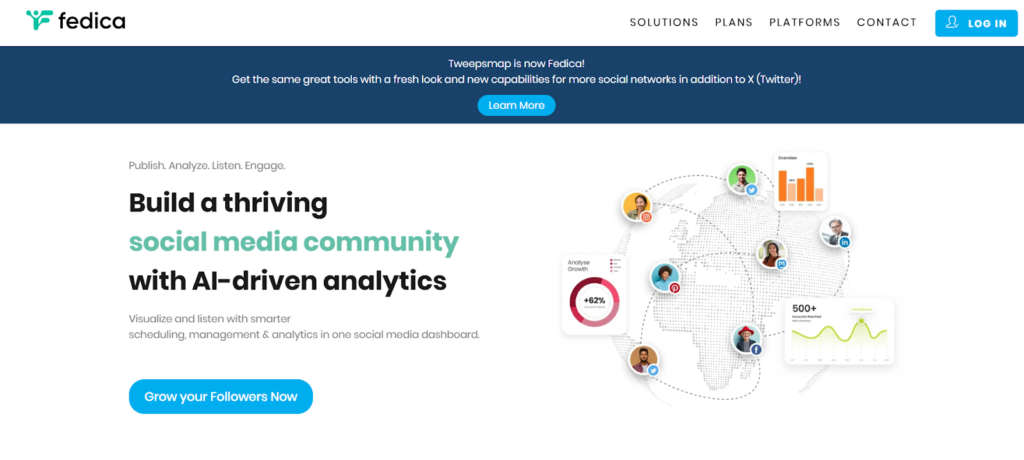The width and height of the screenshot is (1024, 460).
Task: Select the 500+ accounts reached chart card
Action: click(x=838, y=331)
